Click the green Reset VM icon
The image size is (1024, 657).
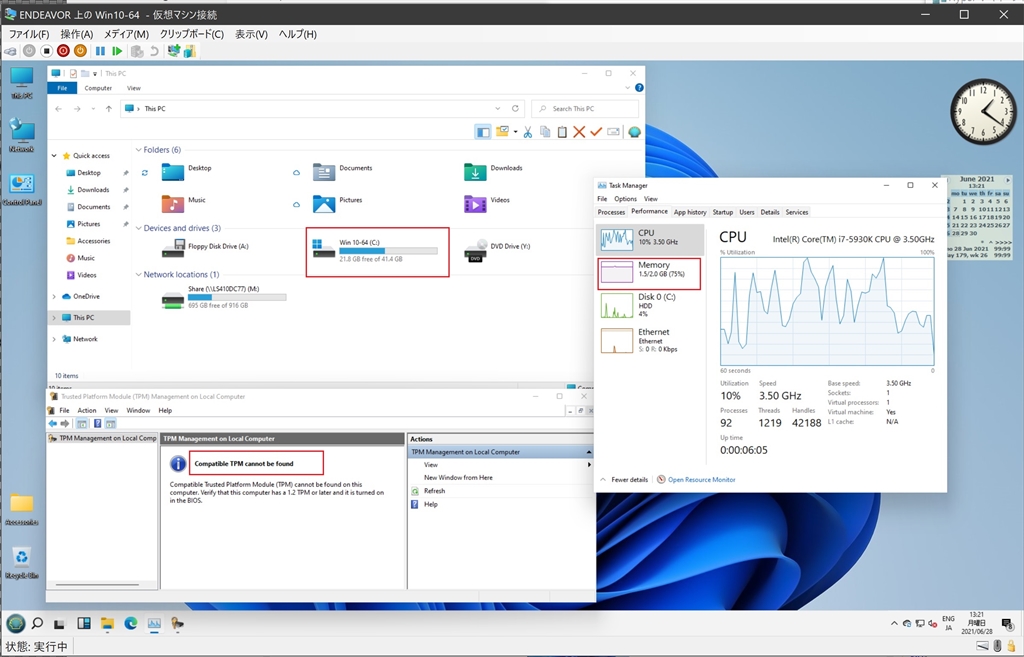117,51
